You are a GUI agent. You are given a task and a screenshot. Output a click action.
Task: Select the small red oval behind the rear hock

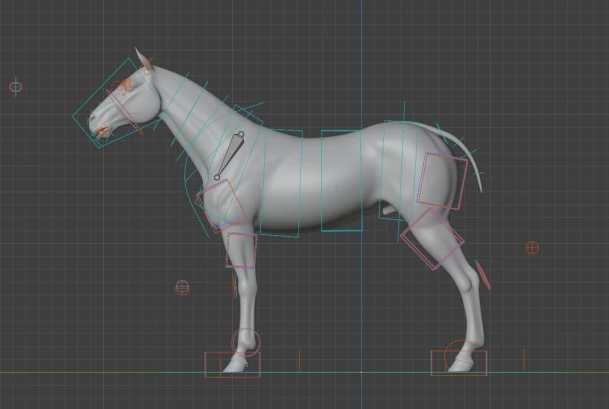pyautogui.click(x=484, y=274)
